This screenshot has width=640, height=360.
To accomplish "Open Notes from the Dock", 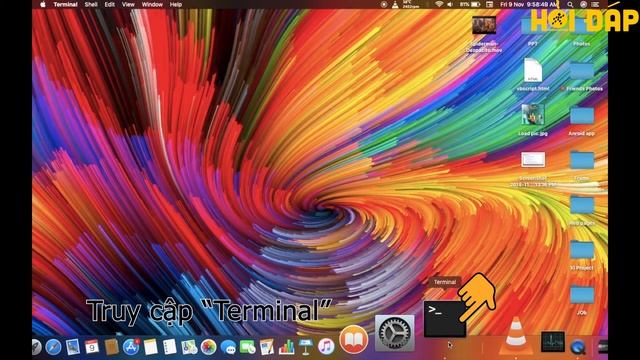I will tap(150, 347).
